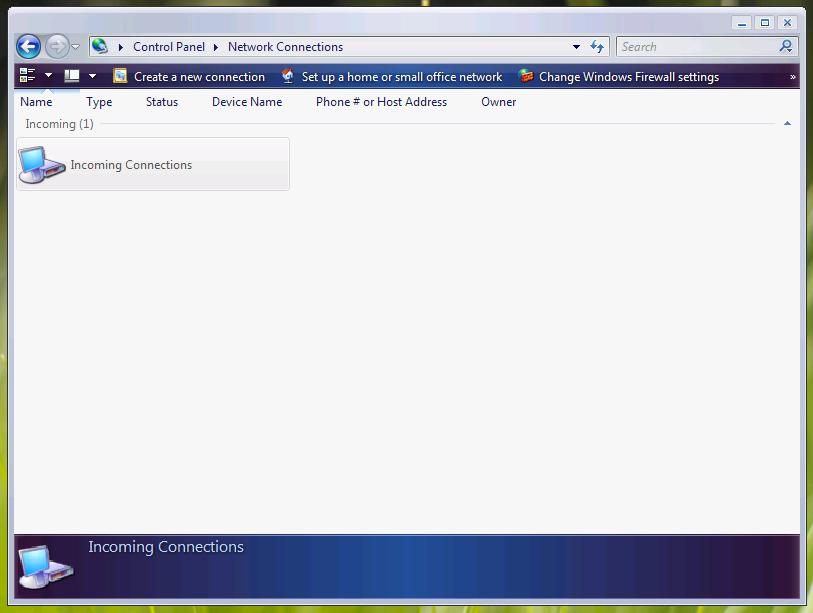Screen dimensions: 813x613
Task: Close the Network Connections window
Action: click(787, 23)
